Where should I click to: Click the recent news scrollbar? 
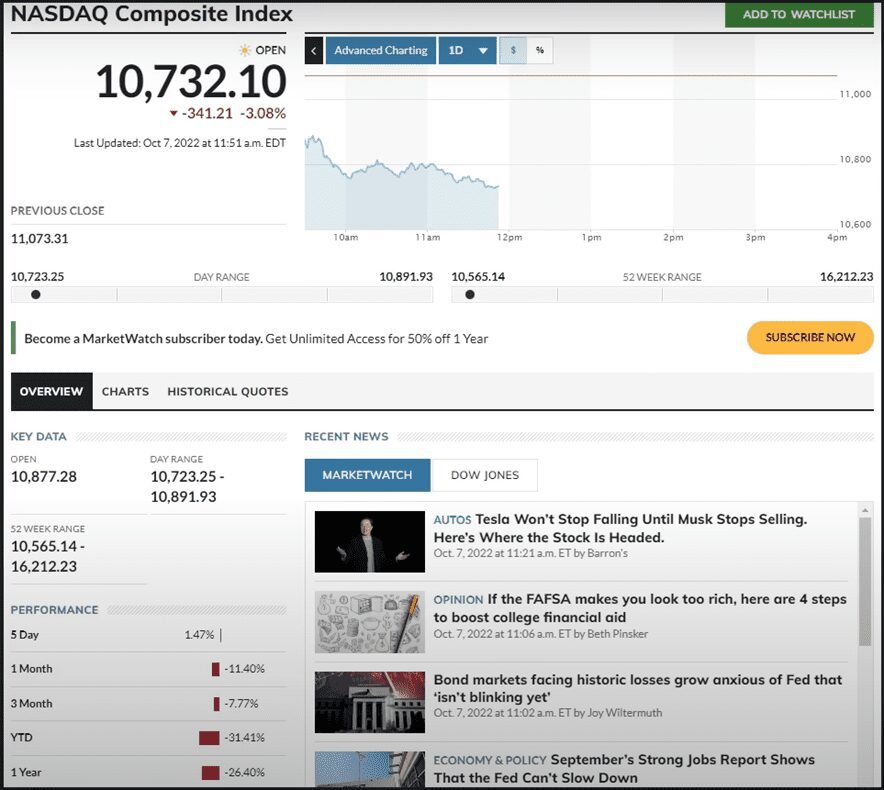[x=865, y=580]
